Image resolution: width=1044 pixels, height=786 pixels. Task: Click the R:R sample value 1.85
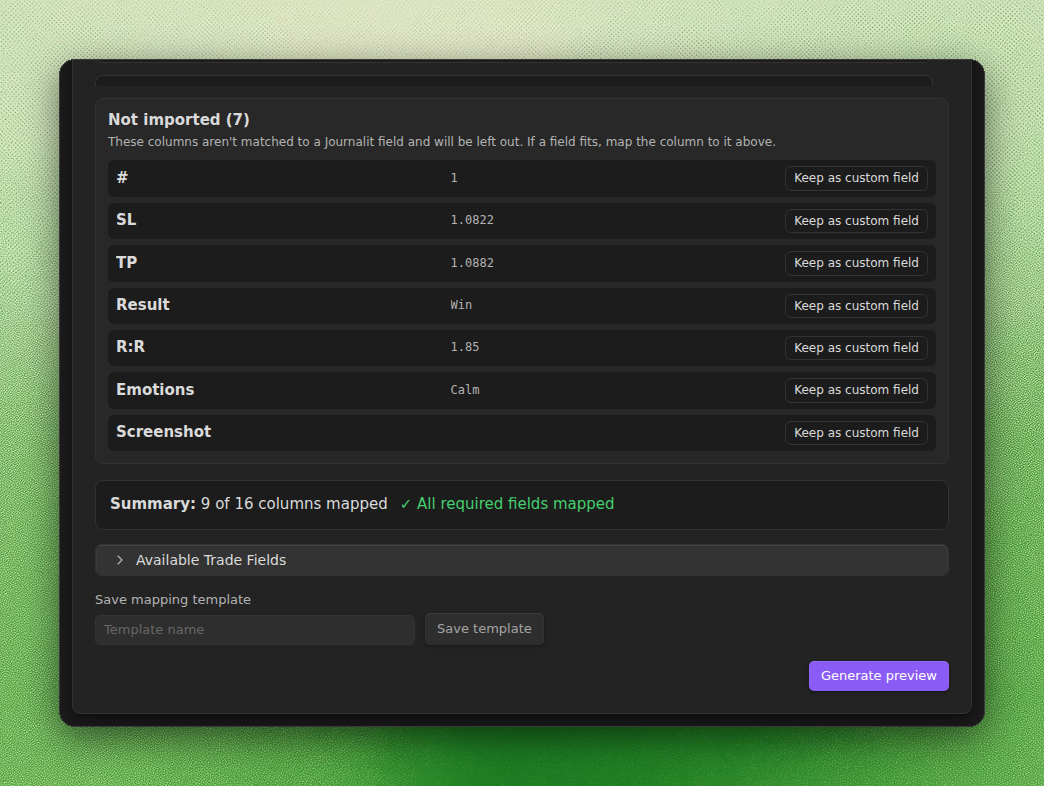coord(465,347)
